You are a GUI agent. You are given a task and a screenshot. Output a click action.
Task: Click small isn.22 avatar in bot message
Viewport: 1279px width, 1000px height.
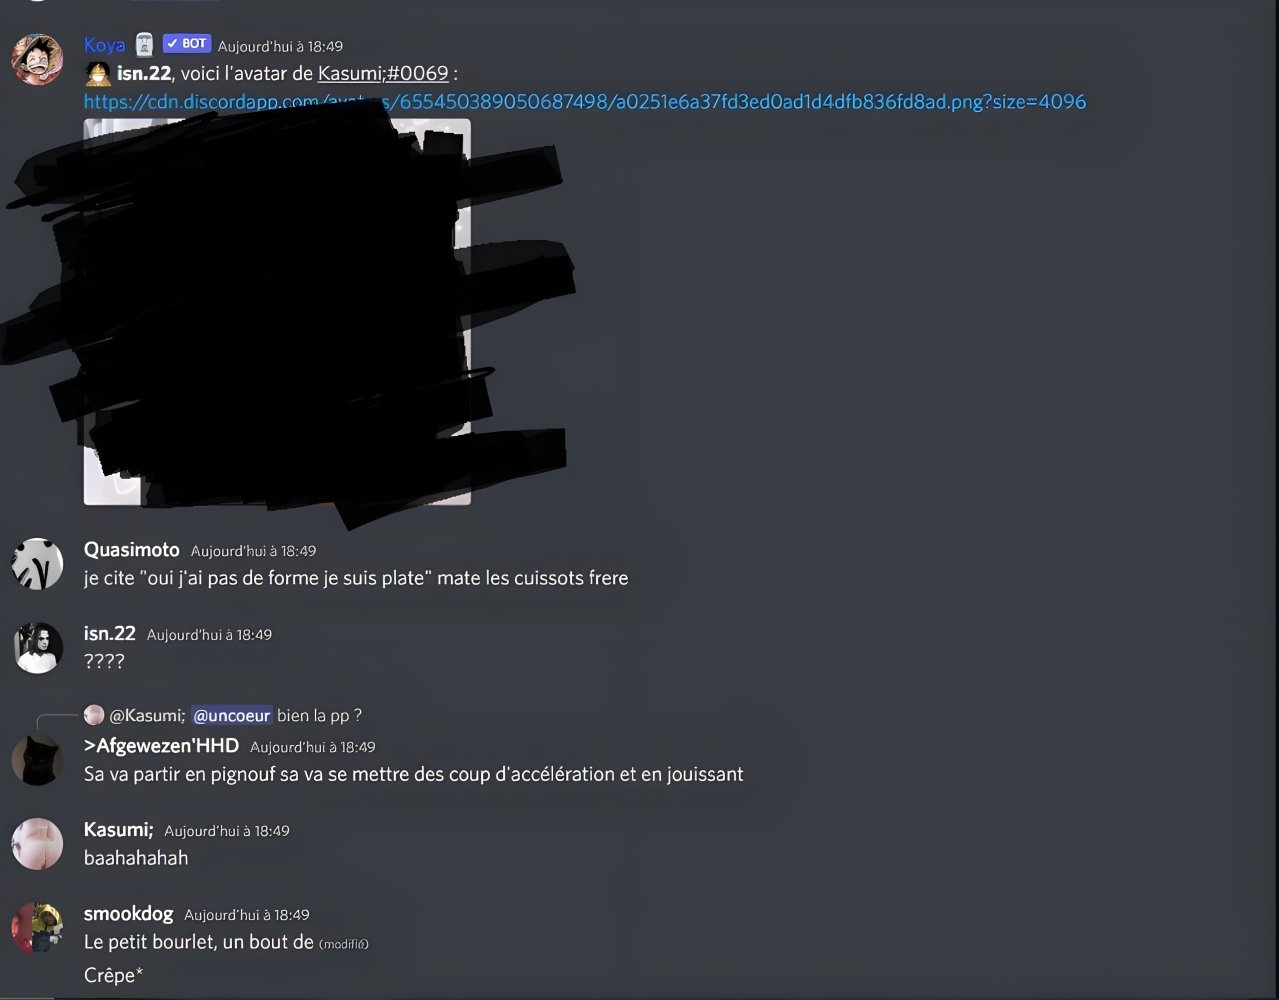coord(98,74)
